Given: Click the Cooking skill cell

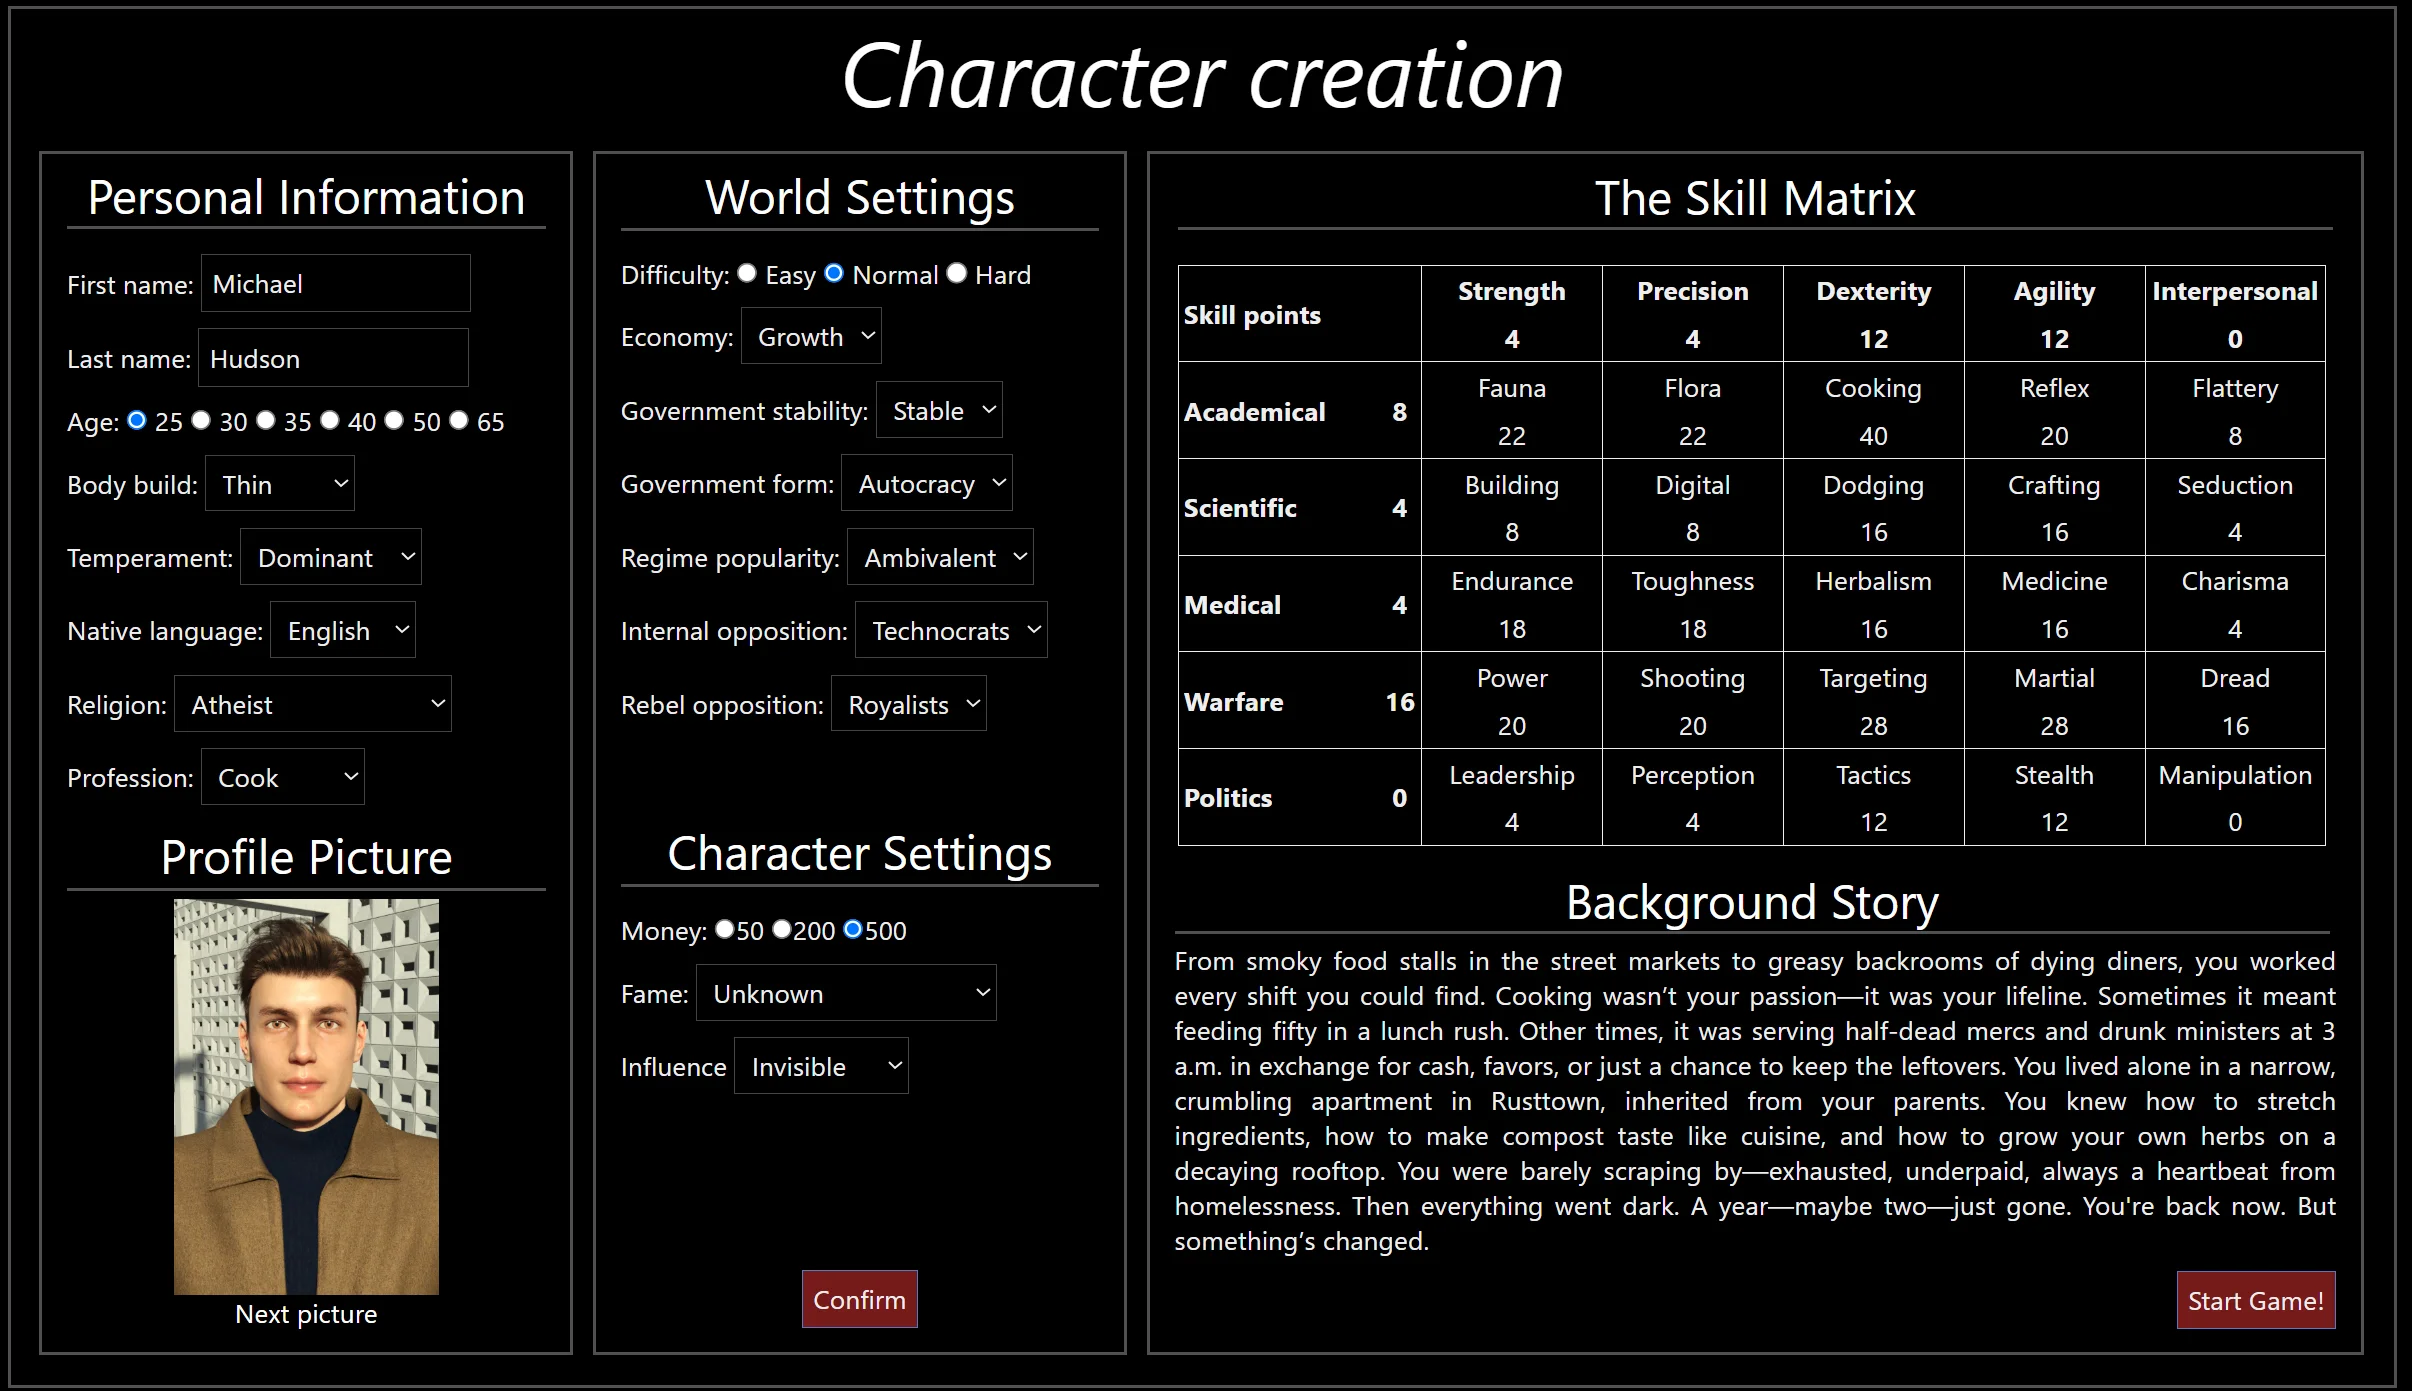Looking at the screenshot, I should pyautogui.click(x=1873, y=411).
